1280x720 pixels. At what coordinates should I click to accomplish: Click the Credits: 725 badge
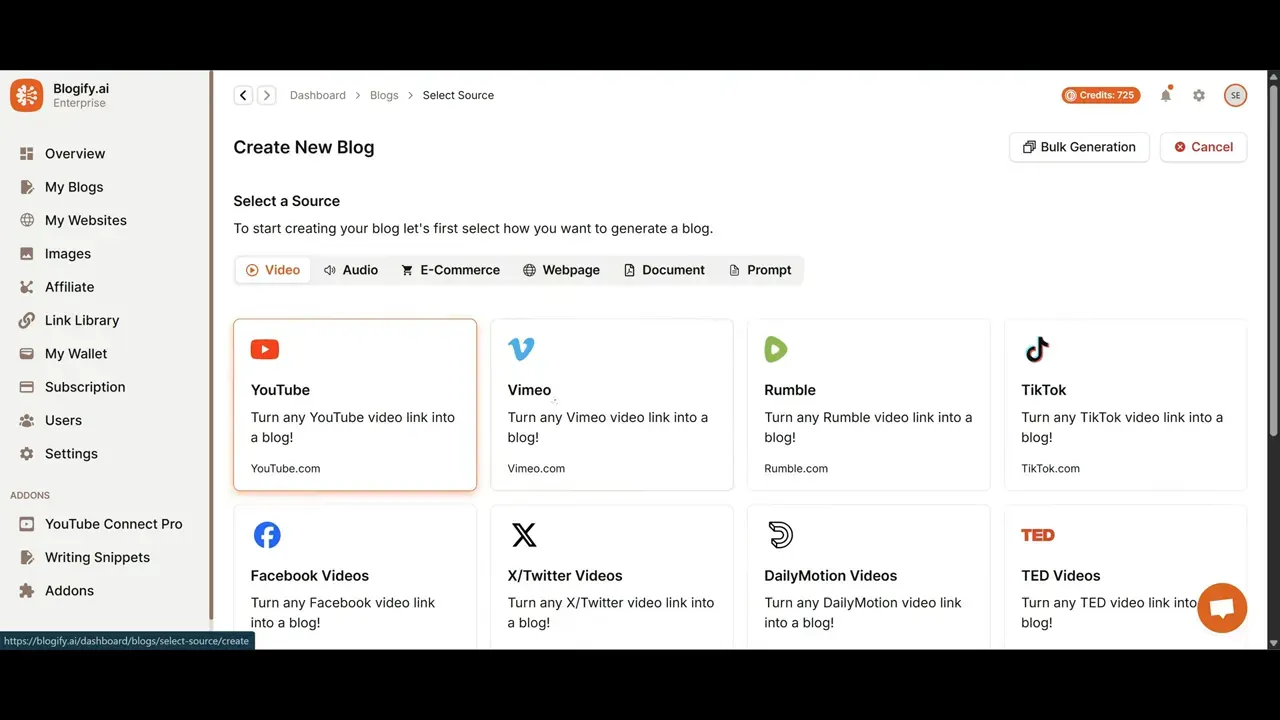click(1100, 95)
